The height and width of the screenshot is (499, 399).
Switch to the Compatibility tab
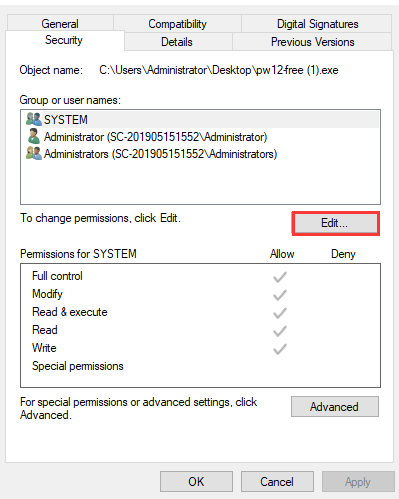click(177, 23)
